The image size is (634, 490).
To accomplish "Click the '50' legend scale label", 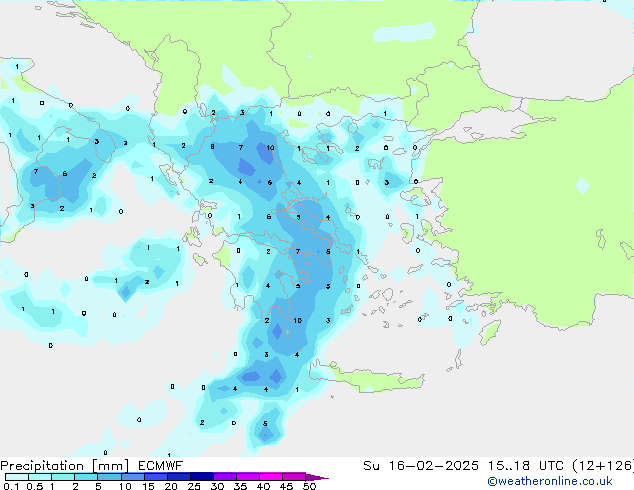I will (x=309, y=486).
